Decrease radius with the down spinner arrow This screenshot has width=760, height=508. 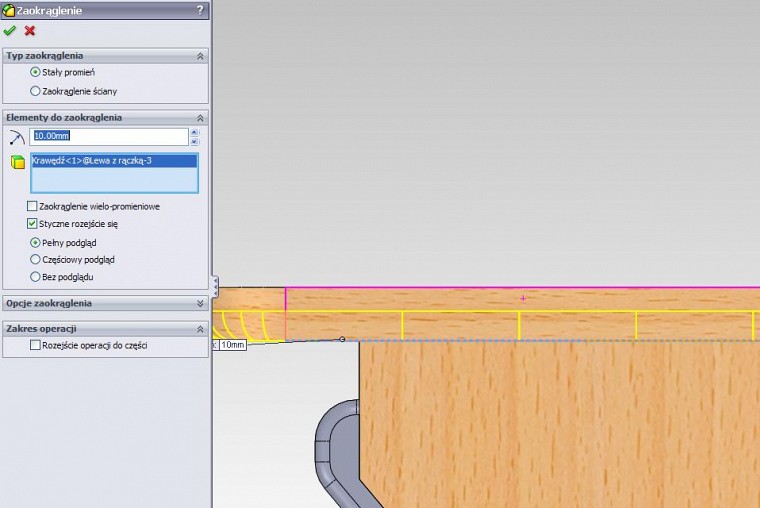coord(194,142)
